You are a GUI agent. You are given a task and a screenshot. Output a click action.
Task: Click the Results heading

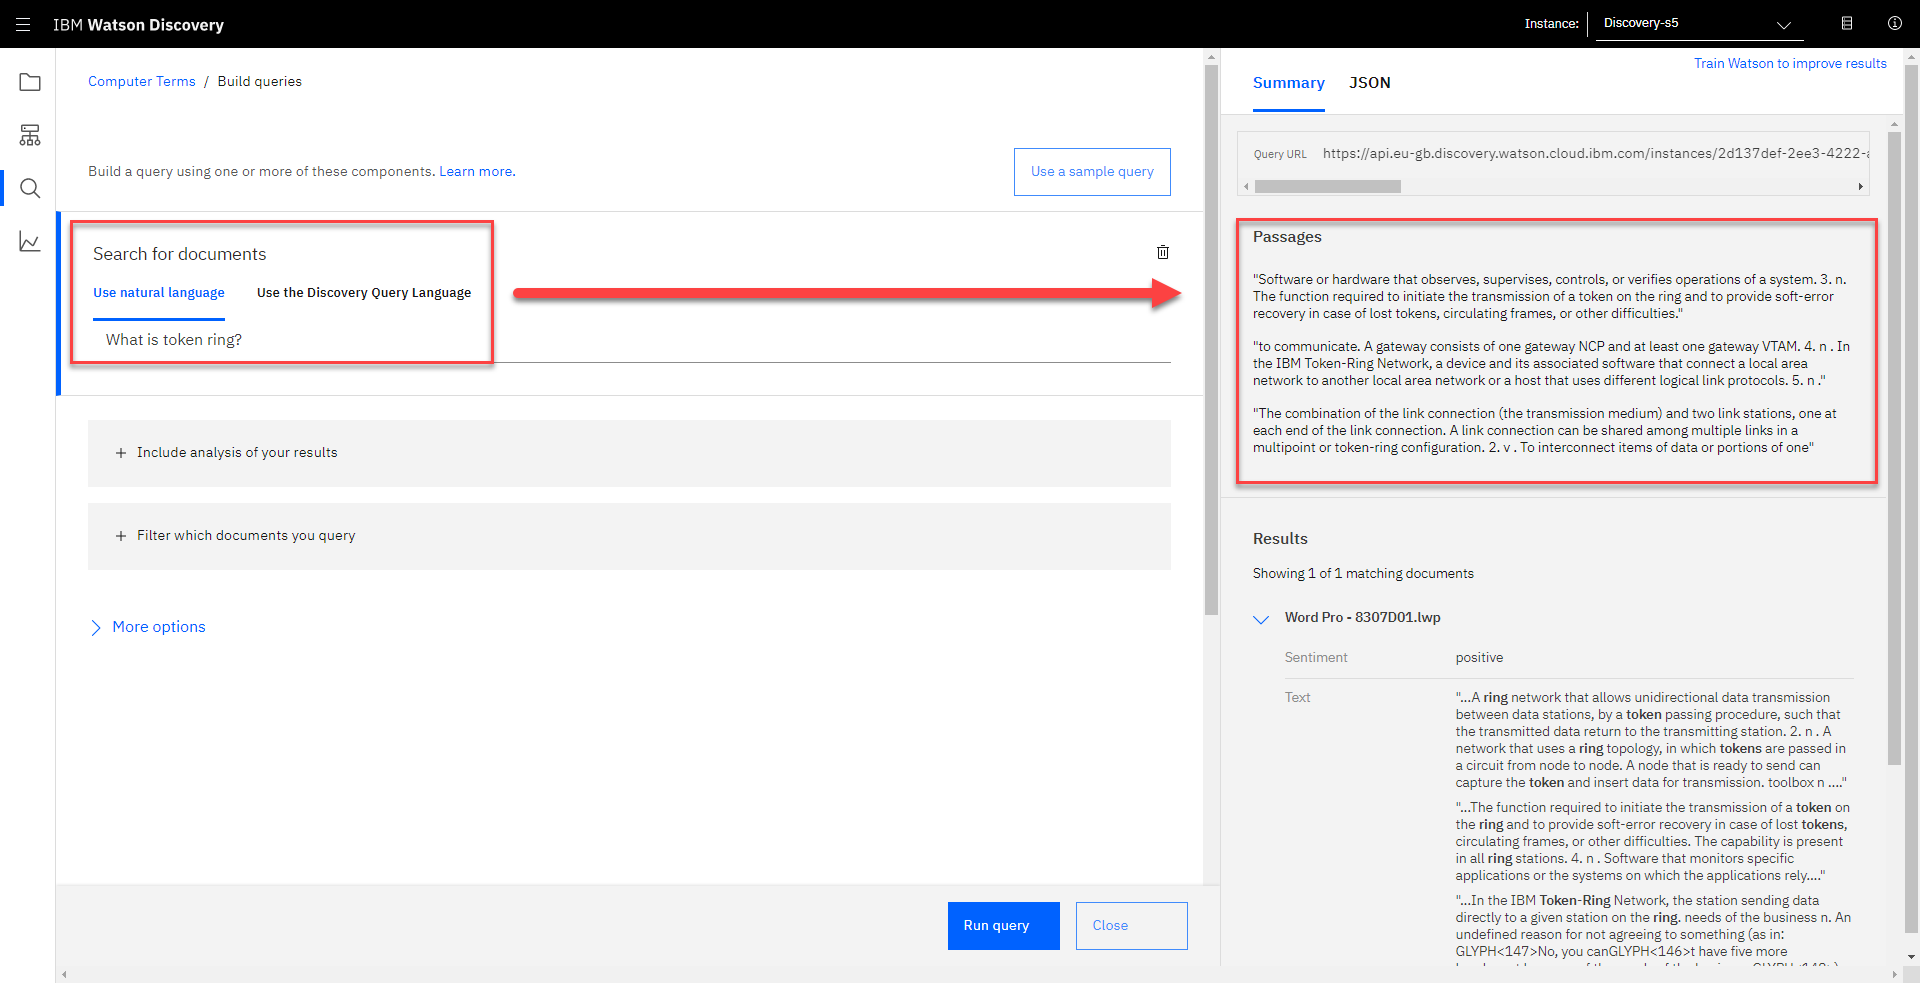click(x=1280, y=539)
